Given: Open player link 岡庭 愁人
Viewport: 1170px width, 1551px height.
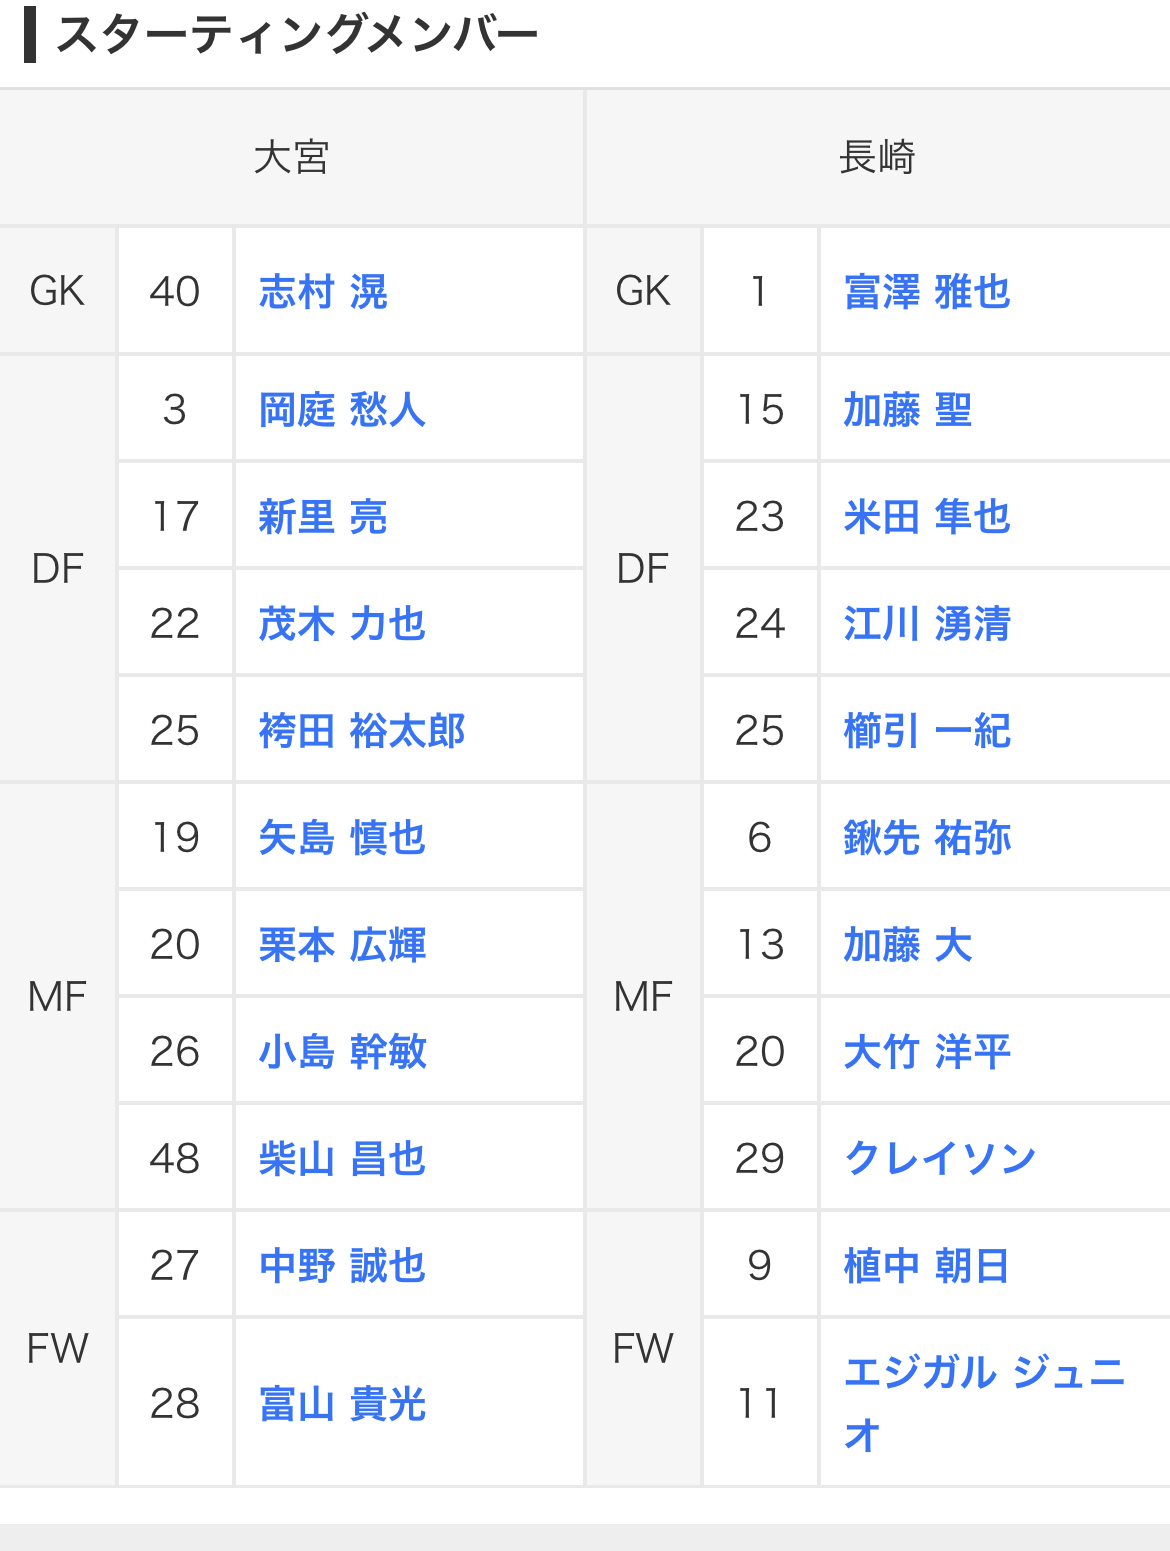Looking at the screenshot, I should [x=342, y=410].
